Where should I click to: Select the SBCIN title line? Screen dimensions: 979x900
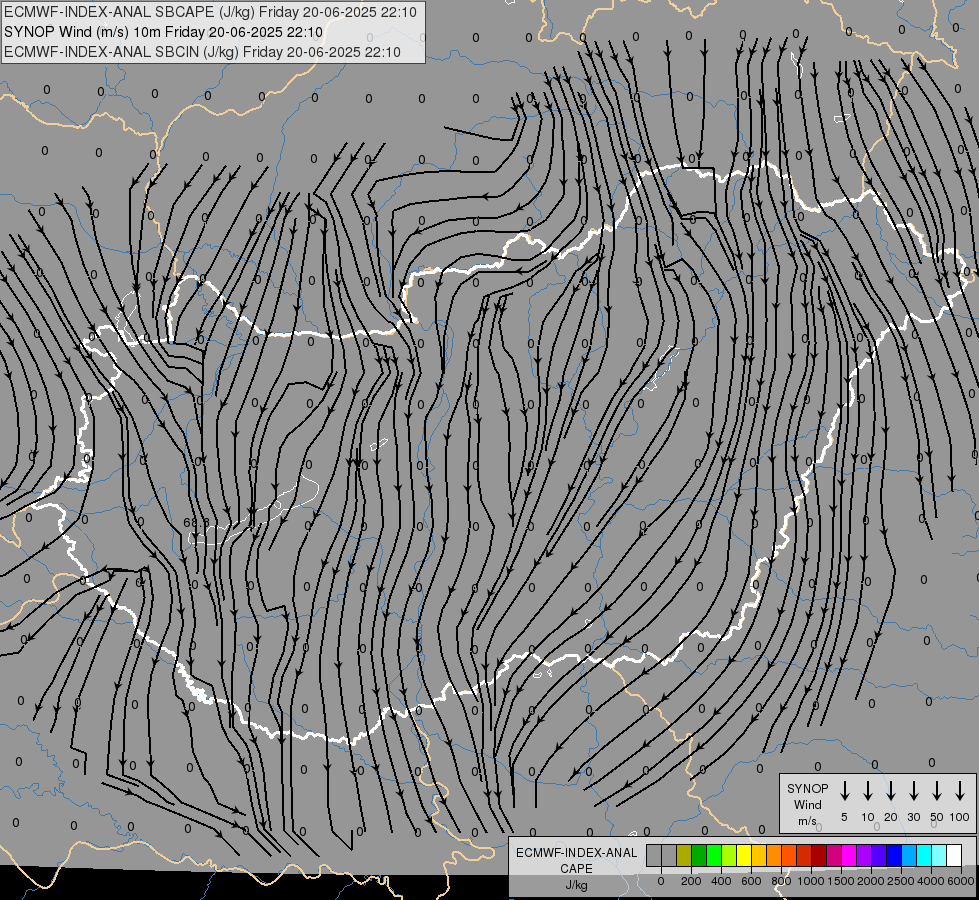coord(202,52)
